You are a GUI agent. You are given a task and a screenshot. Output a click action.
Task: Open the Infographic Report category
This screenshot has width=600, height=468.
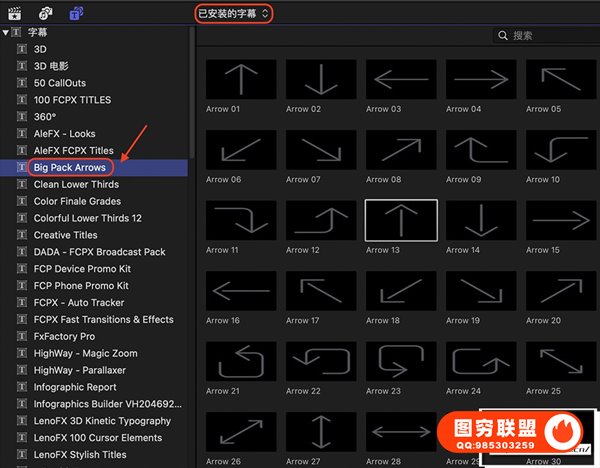point(75,387)
